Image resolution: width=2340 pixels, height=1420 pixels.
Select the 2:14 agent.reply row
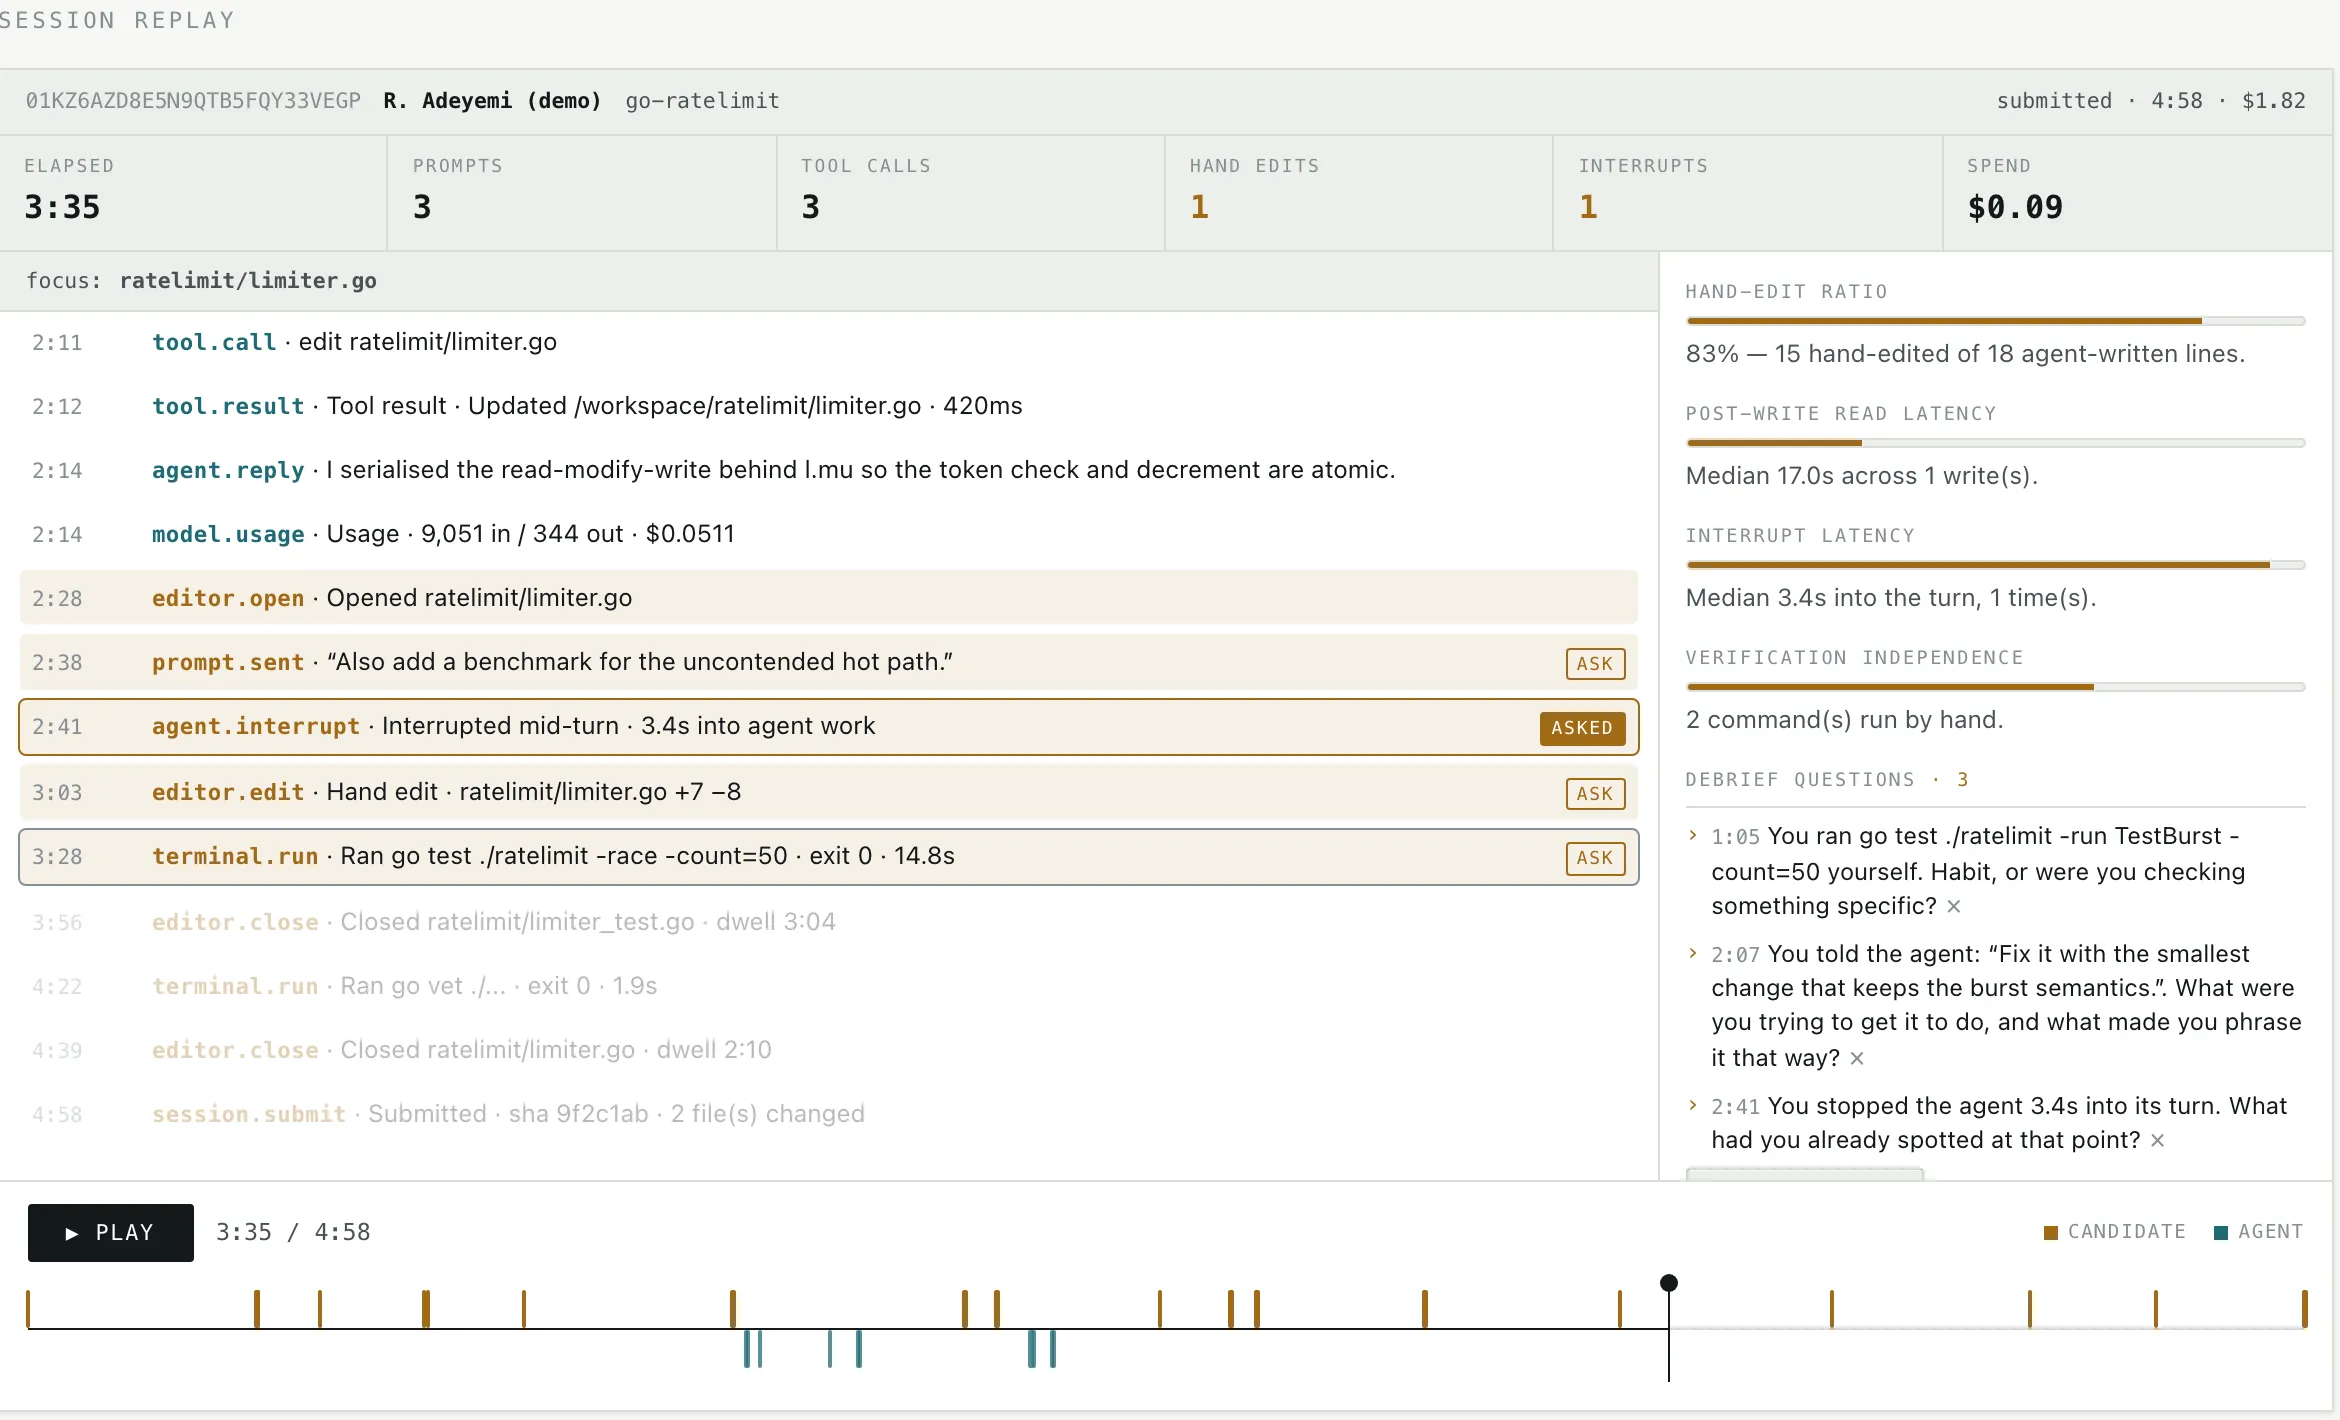pyautogui.click(x=828, y=470)
